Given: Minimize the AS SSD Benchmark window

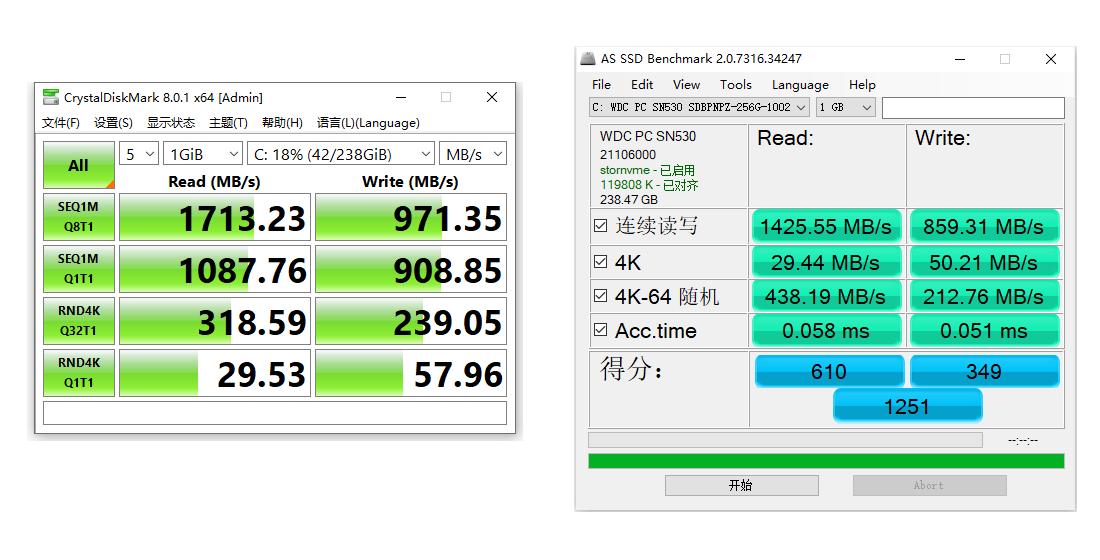Looking at the screenshot, I should [960, 59].
